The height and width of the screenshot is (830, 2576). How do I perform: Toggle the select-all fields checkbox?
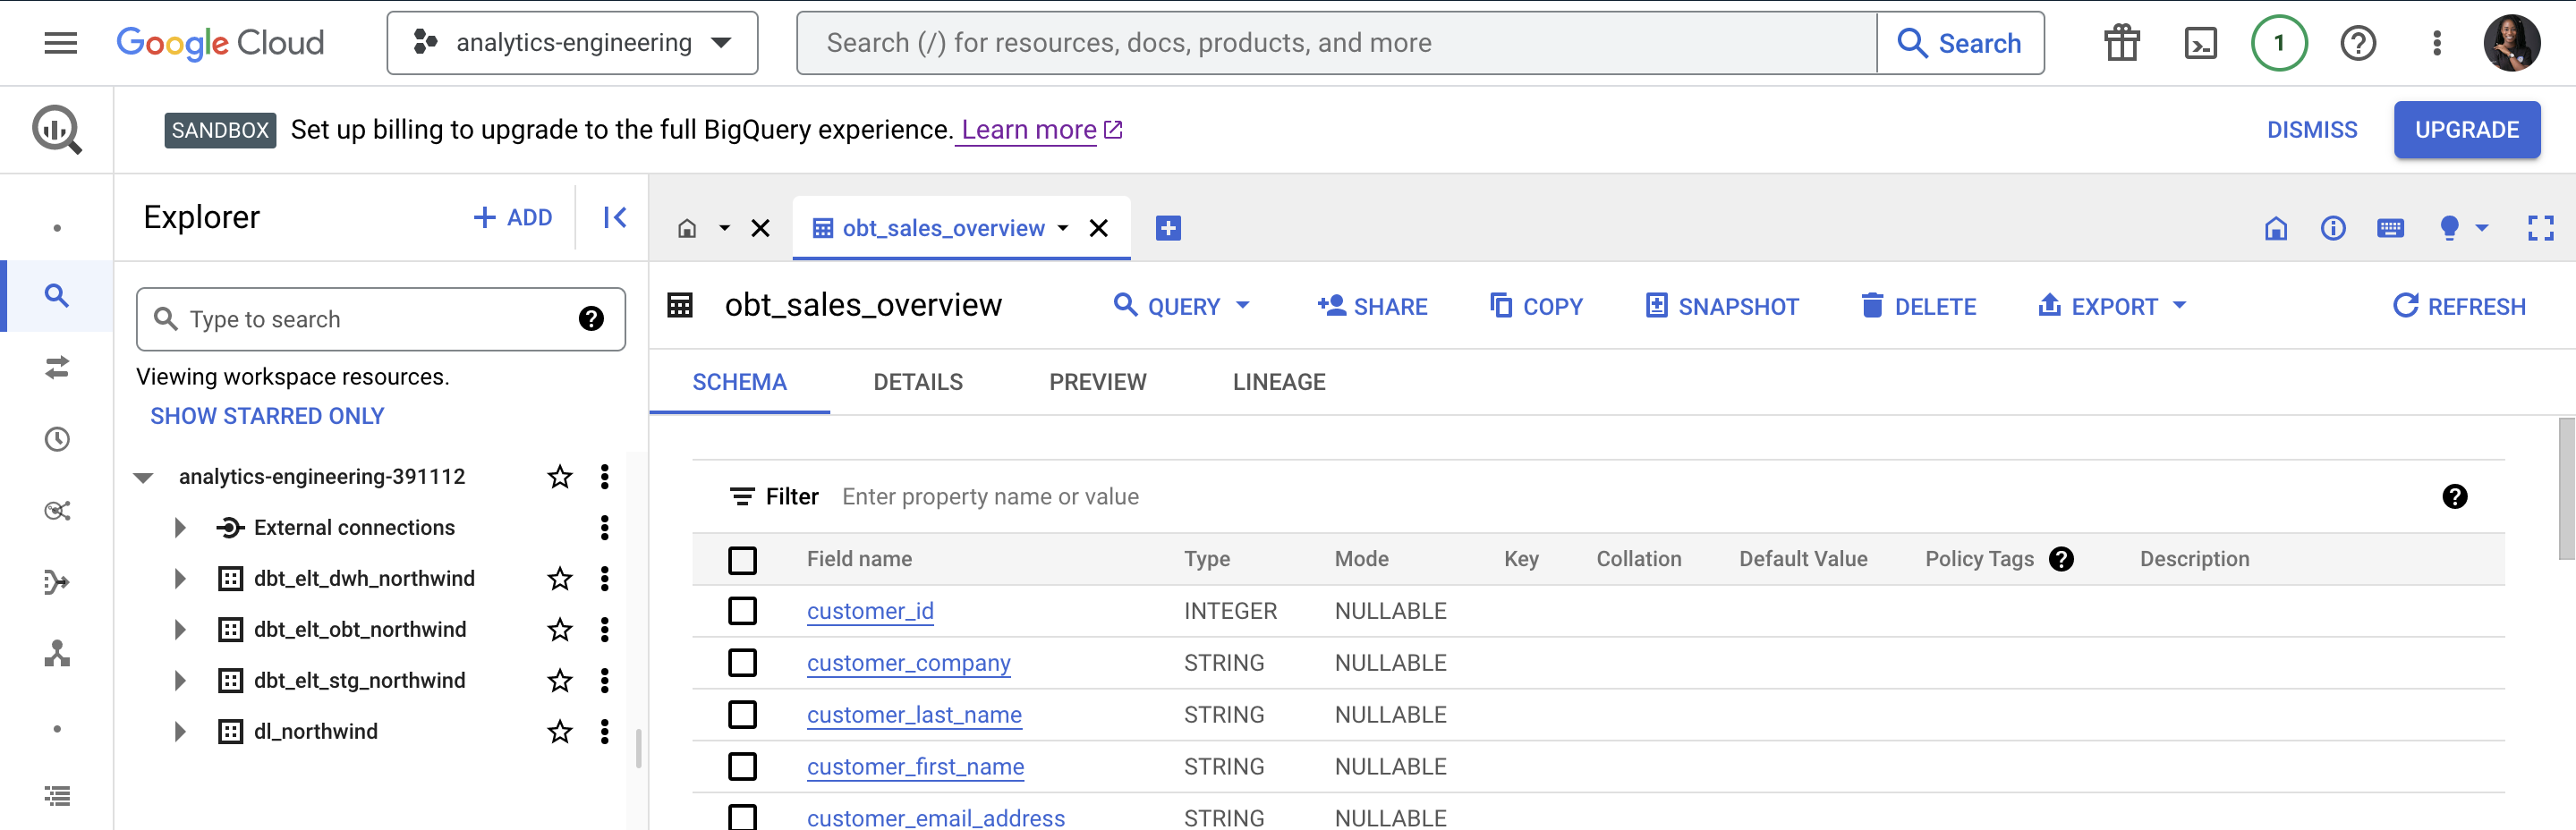(x=742, y=560)
